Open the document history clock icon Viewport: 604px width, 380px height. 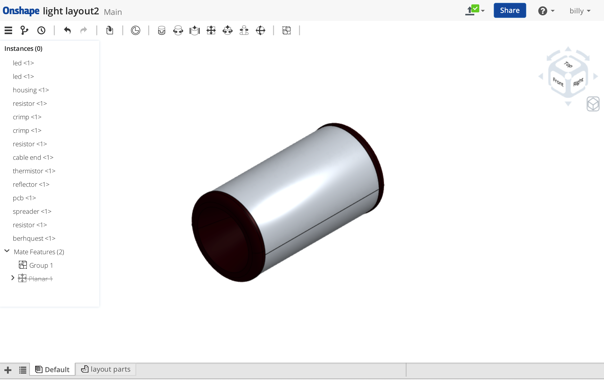tap(41, 30)
